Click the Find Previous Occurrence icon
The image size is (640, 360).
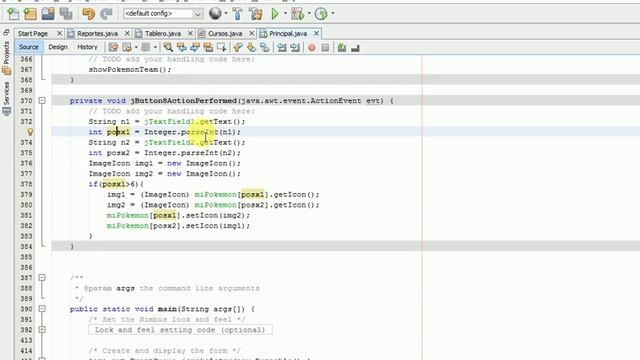click(182, 48)
